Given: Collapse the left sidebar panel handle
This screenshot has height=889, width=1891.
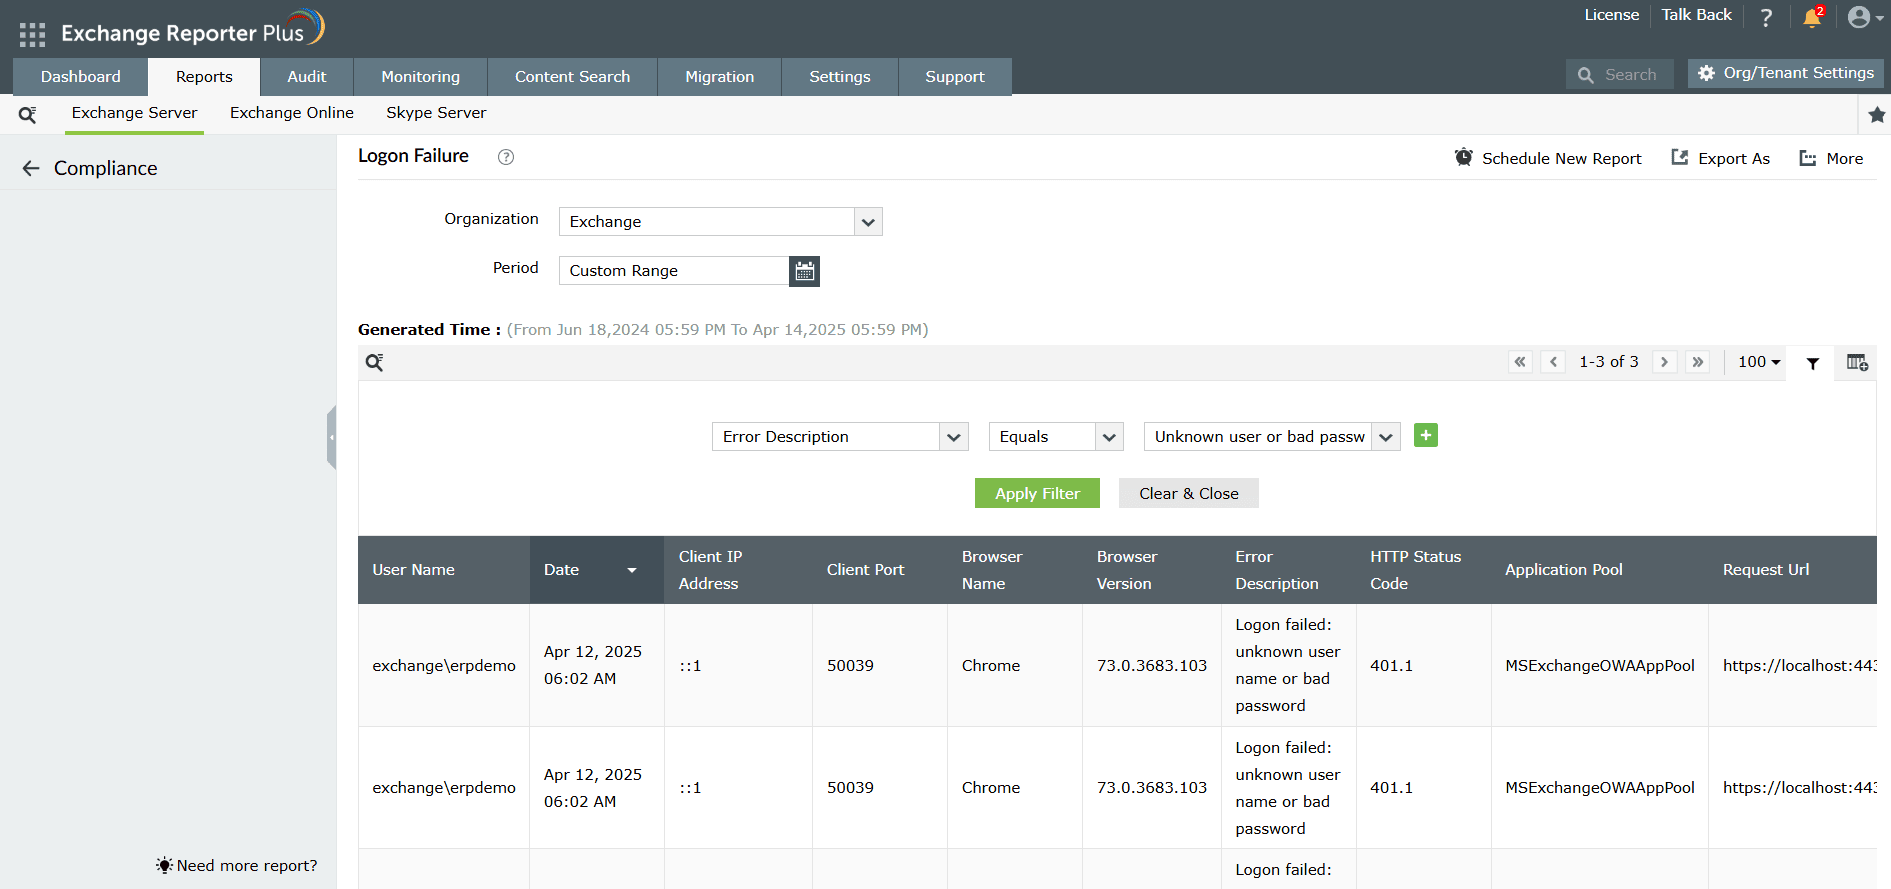Looking at the screenshot, I should click(x=331, y=437).
